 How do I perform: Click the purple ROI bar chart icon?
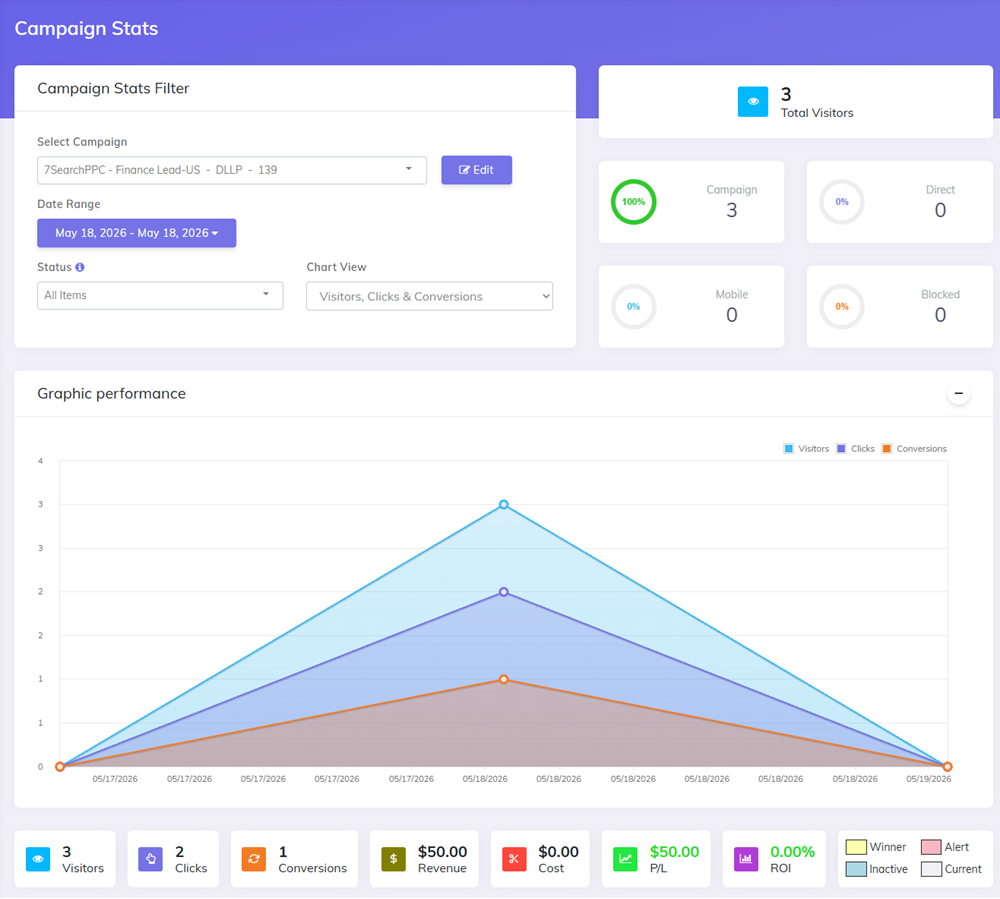tap(746, 859)
